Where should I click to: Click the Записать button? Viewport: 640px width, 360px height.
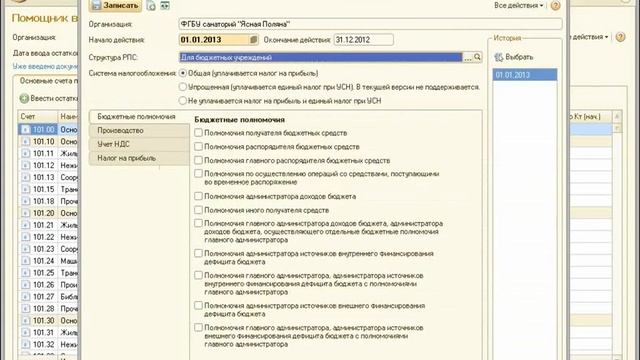(115, 6)
